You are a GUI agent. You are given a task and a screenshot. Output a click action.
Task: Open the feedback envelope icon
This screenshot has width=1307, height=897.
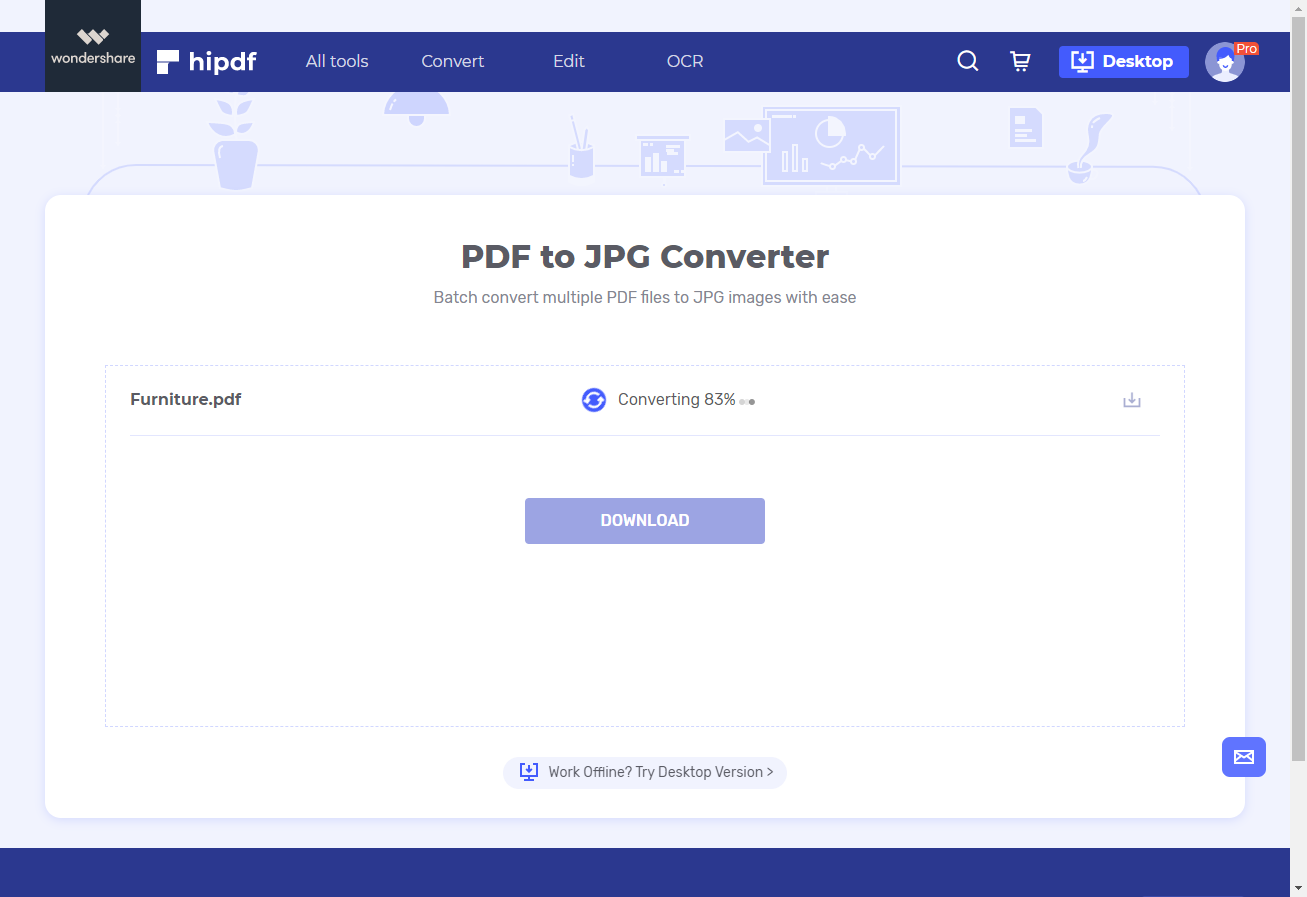click(1243, 757)
